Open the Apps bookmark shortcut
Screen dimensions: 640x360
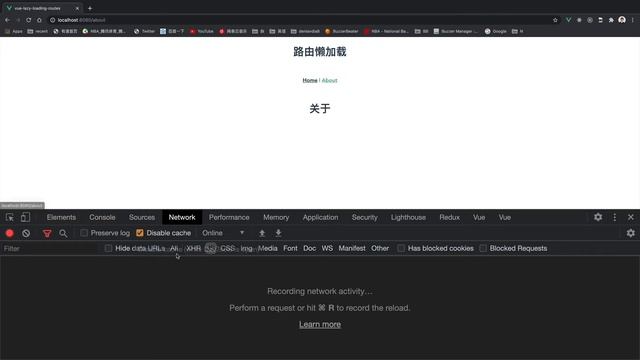pyautogui.click(x=14, y=31)
